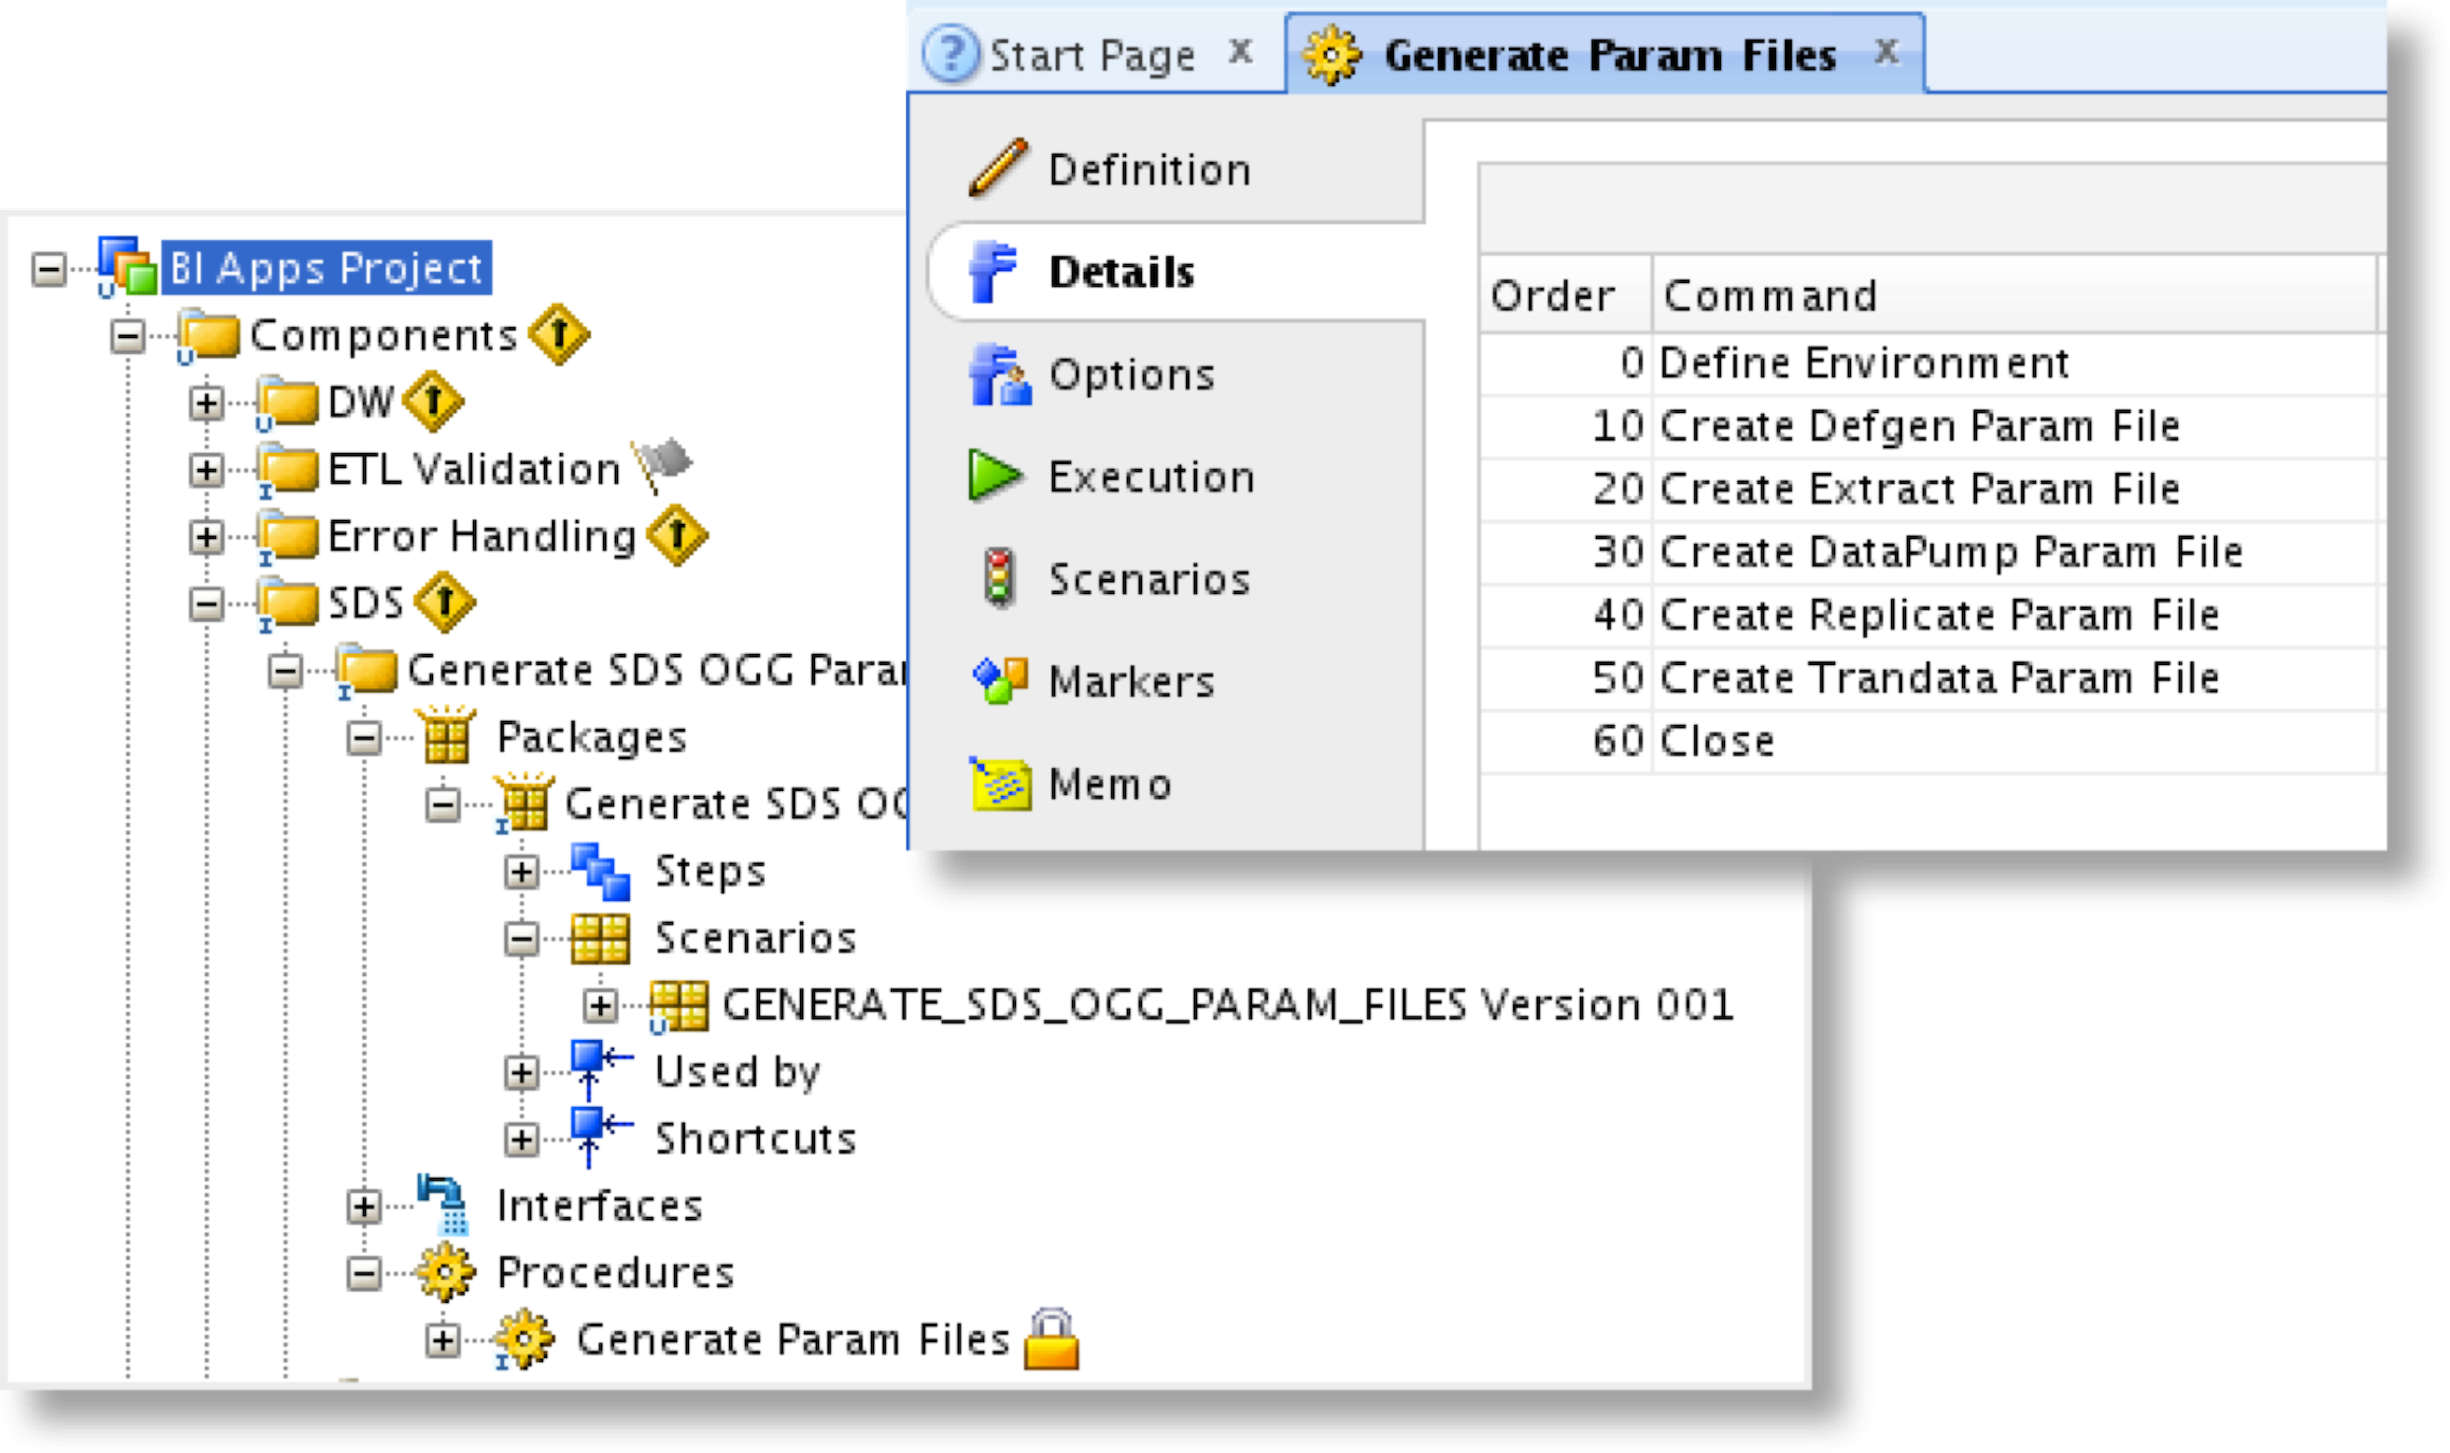Select the Create Extract Param File row
2450x1453 pixels.
click(x=1928, y=489)
